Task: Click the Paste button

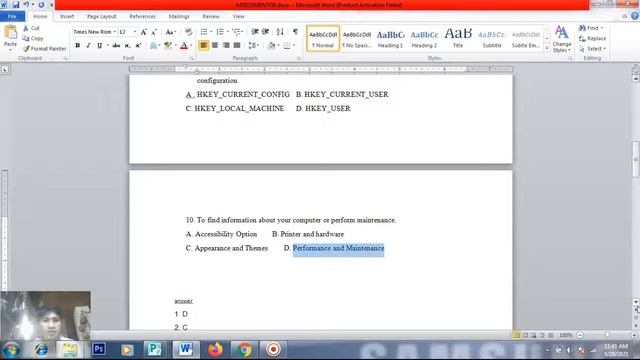Action: pos(10,37)
